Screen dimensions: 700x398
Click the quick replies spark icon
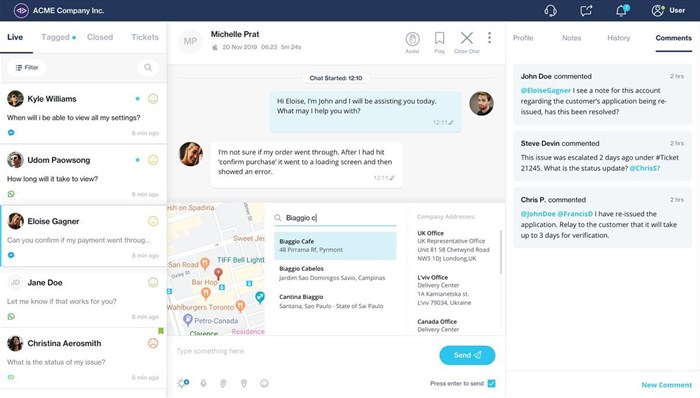[x=183, y=383]
